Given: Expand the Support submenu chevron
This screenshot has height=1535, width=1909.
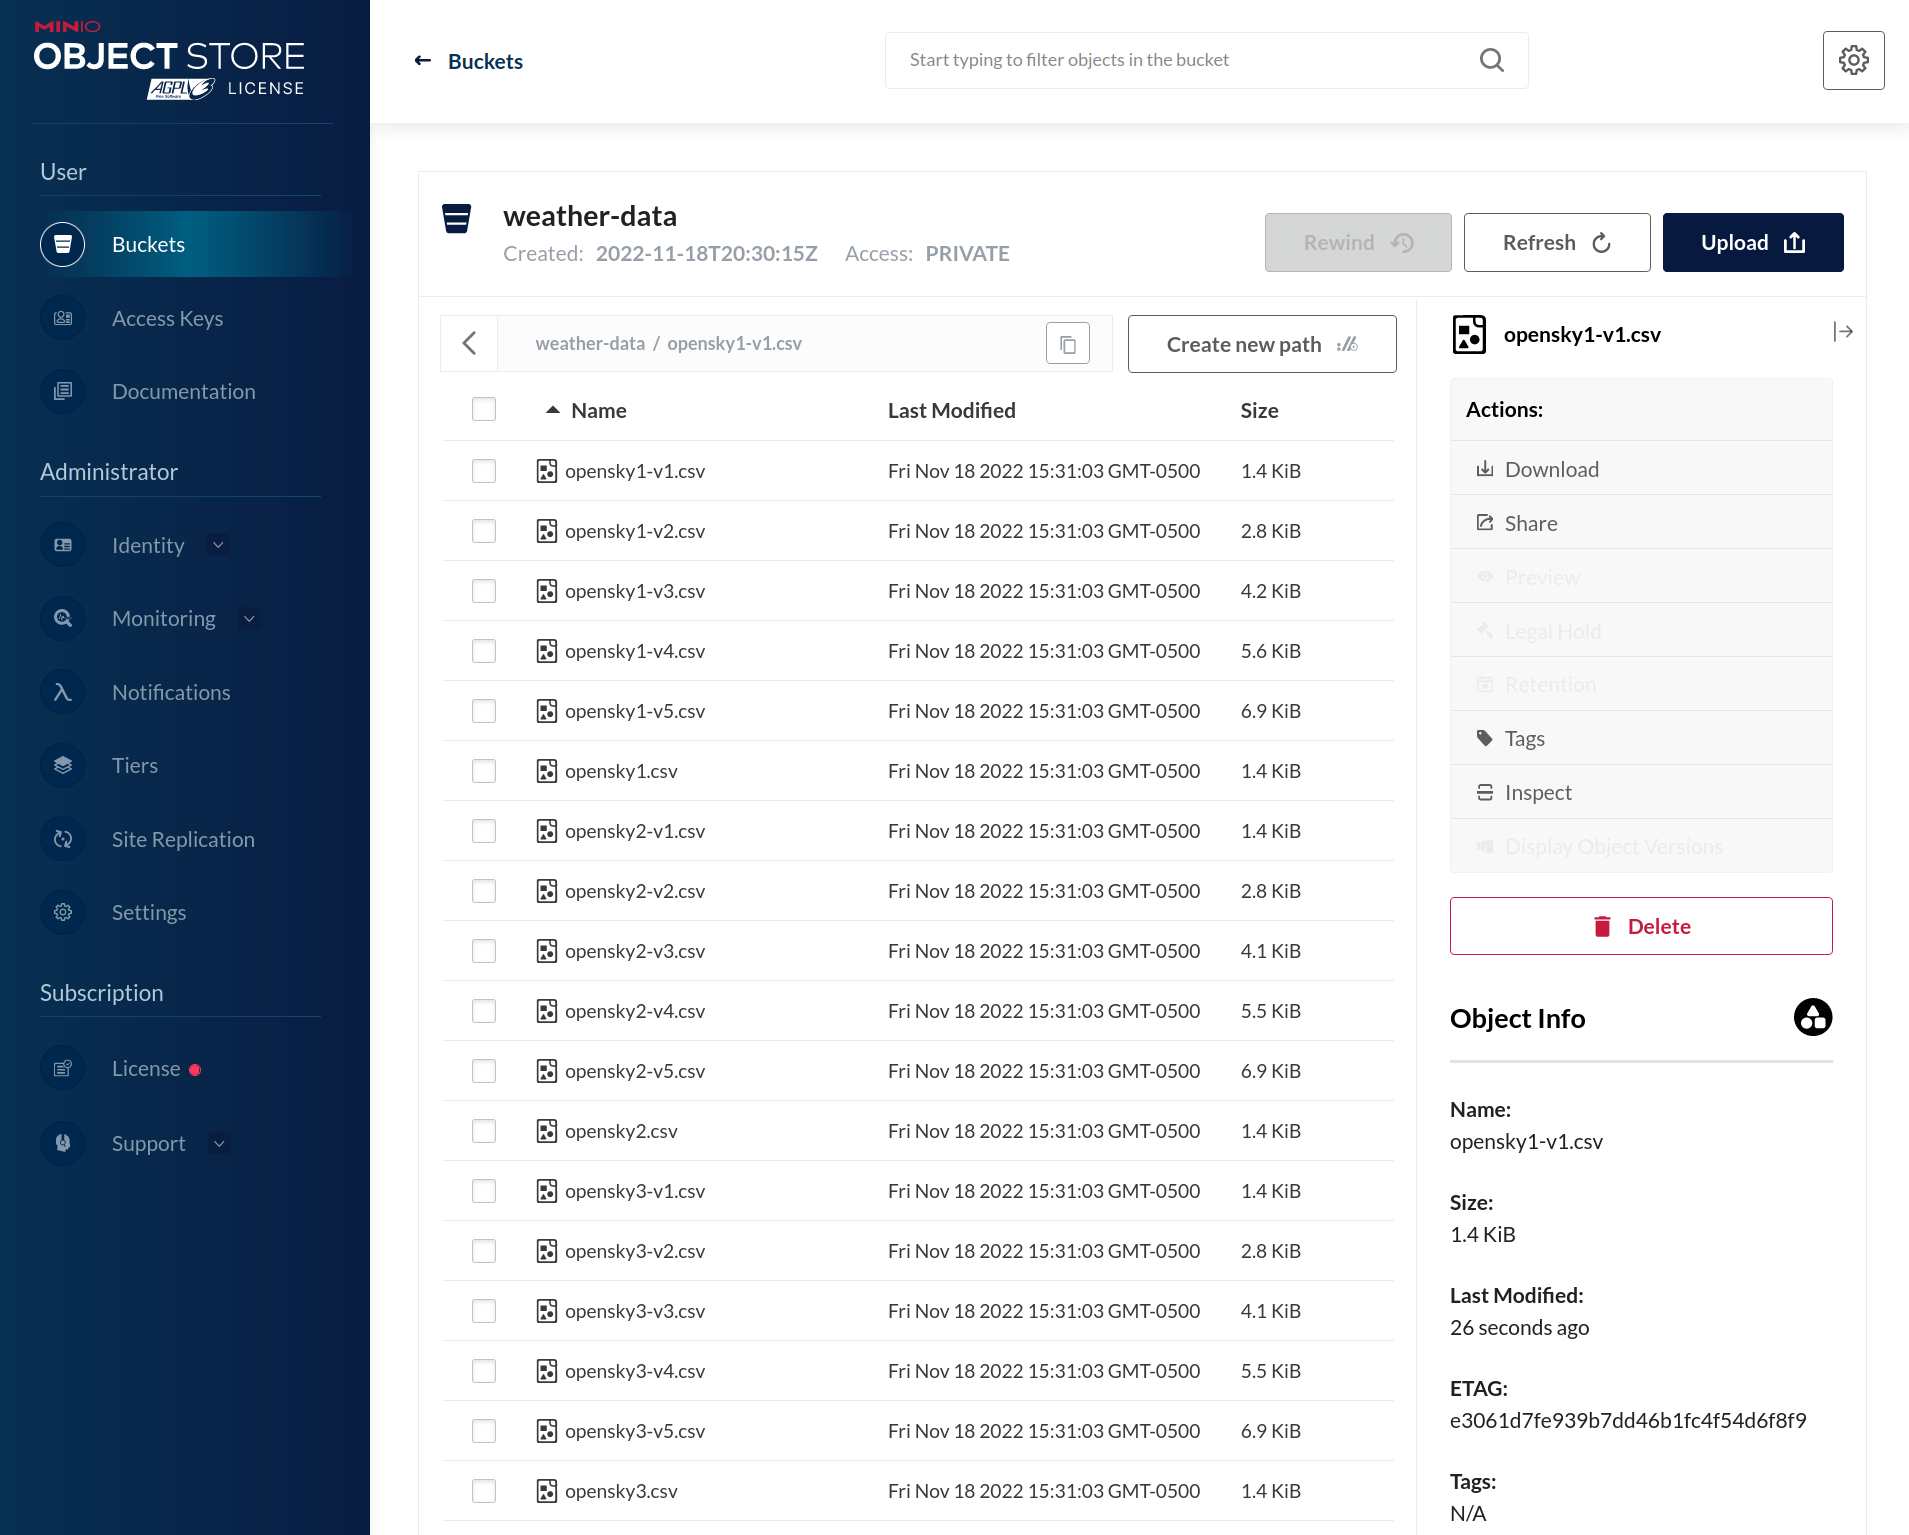Looking at the screenshot, I should tap(220, 1144).
